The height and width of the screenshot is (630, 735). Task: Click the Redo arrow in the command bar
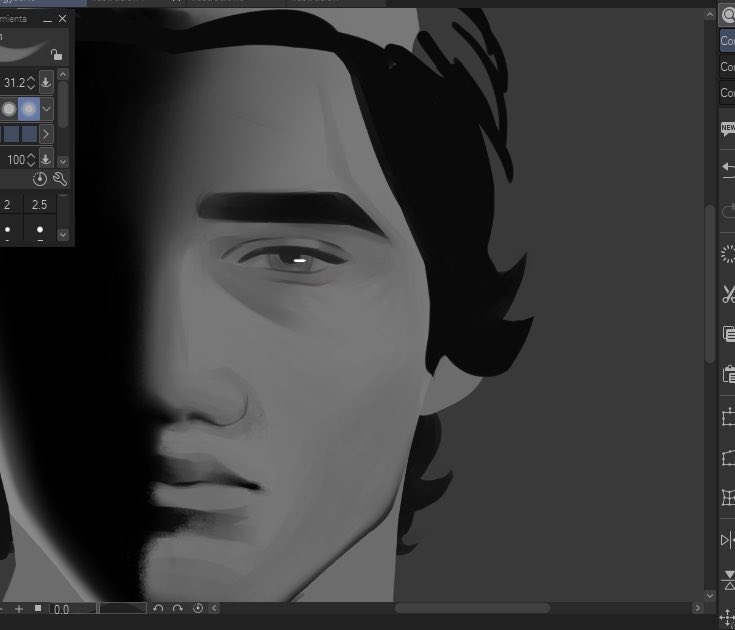click(728, 210)
